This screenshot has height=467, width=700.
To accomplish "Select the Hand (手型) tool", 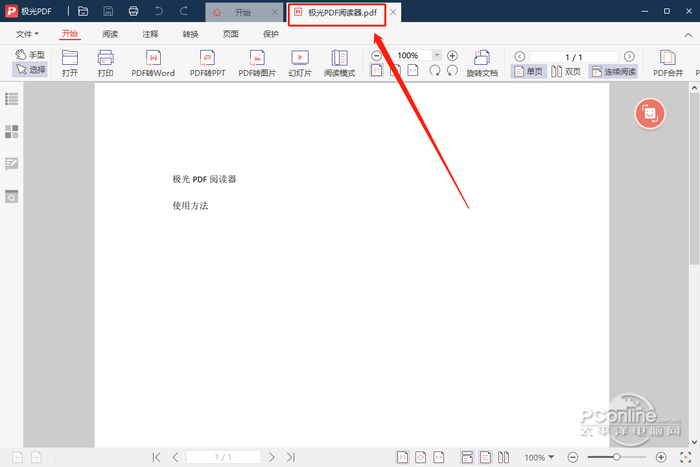I will pos(30,54).
